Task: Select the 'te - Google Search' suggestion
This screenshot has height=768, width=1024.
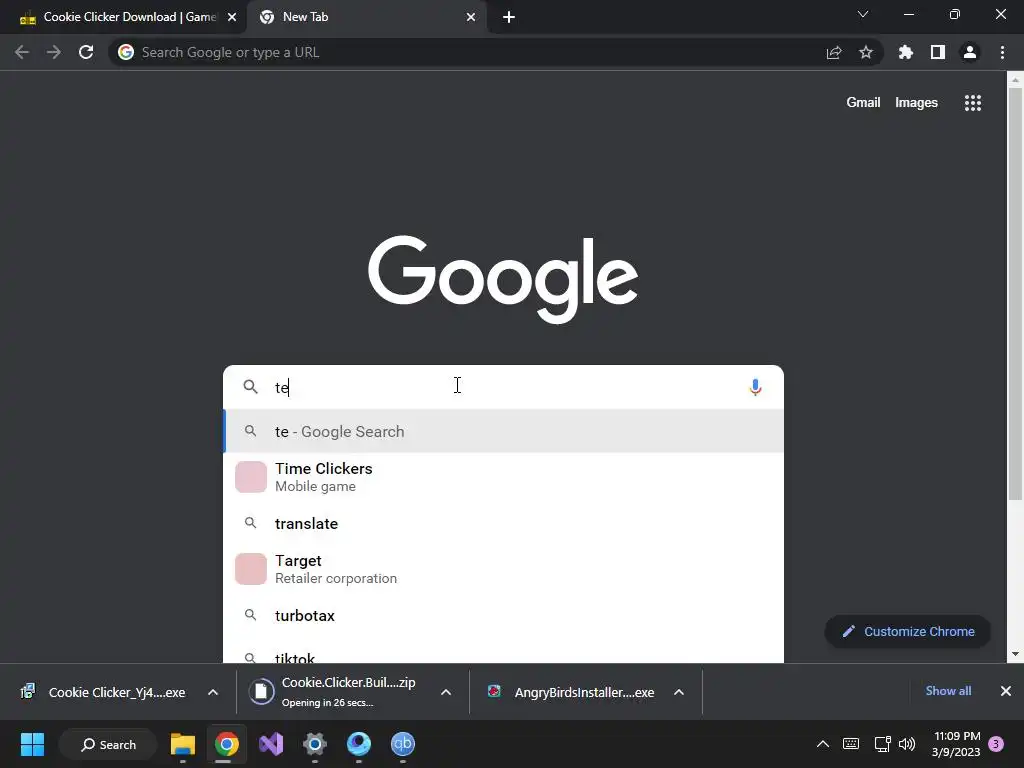Action: click(x=504, y=431)
